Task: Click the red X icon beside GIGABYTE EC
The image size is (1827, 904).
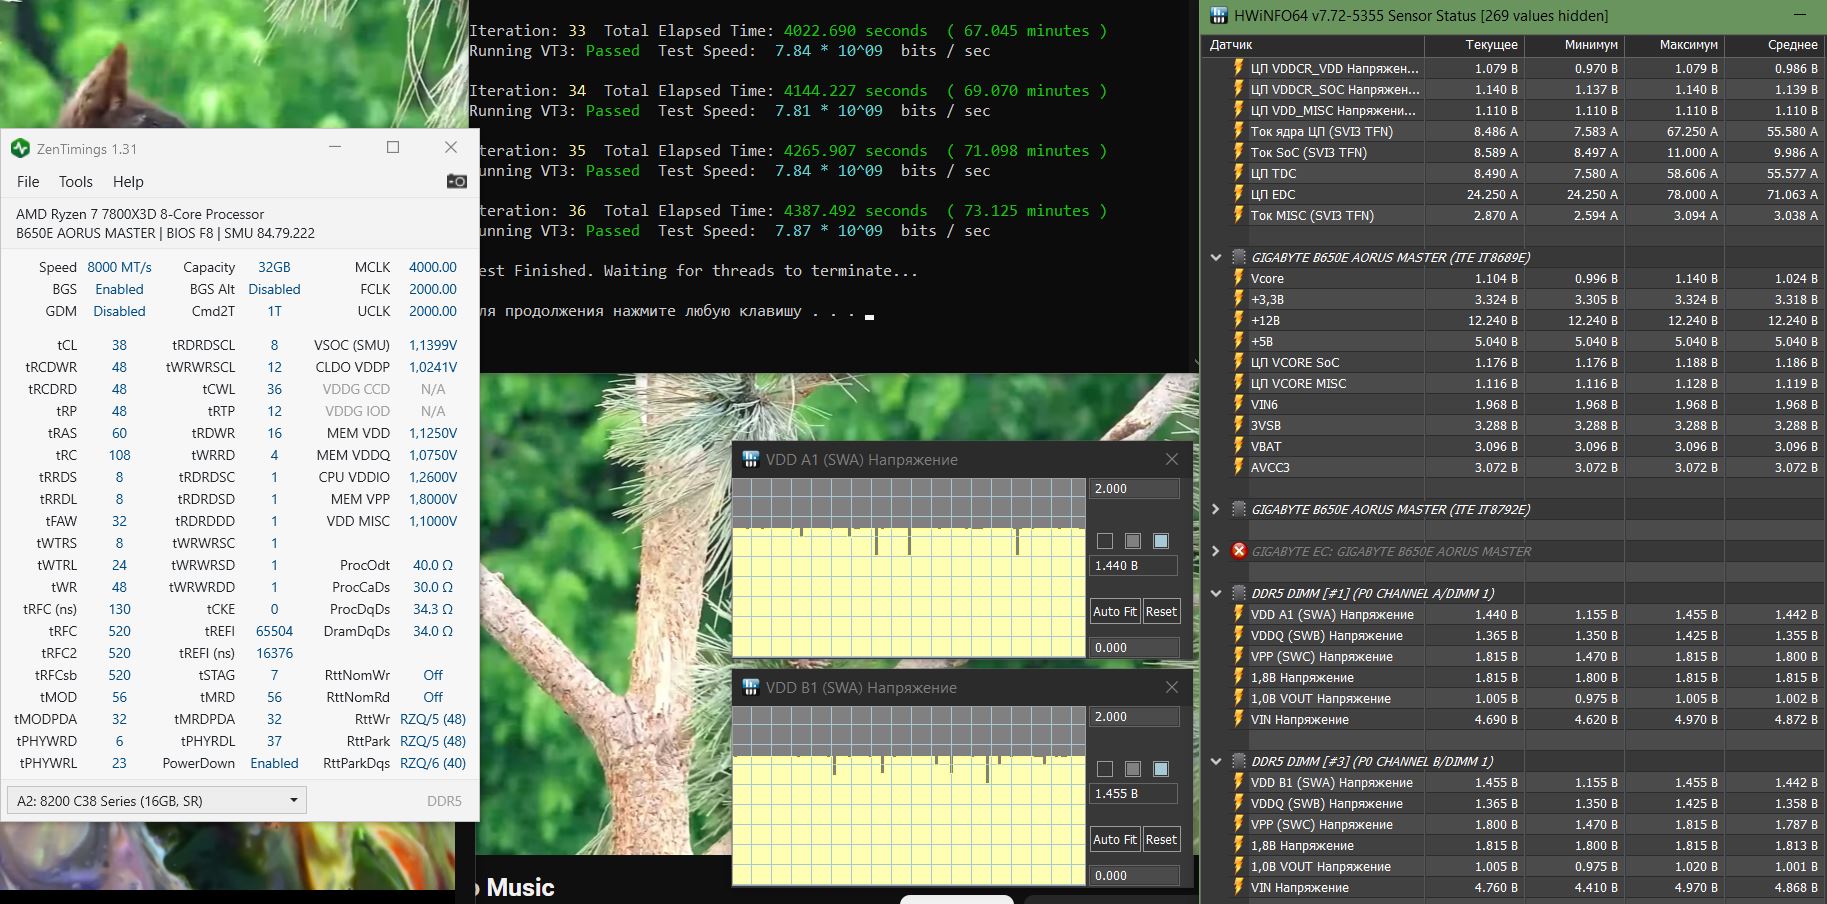Action: (x=1239, y=551)
